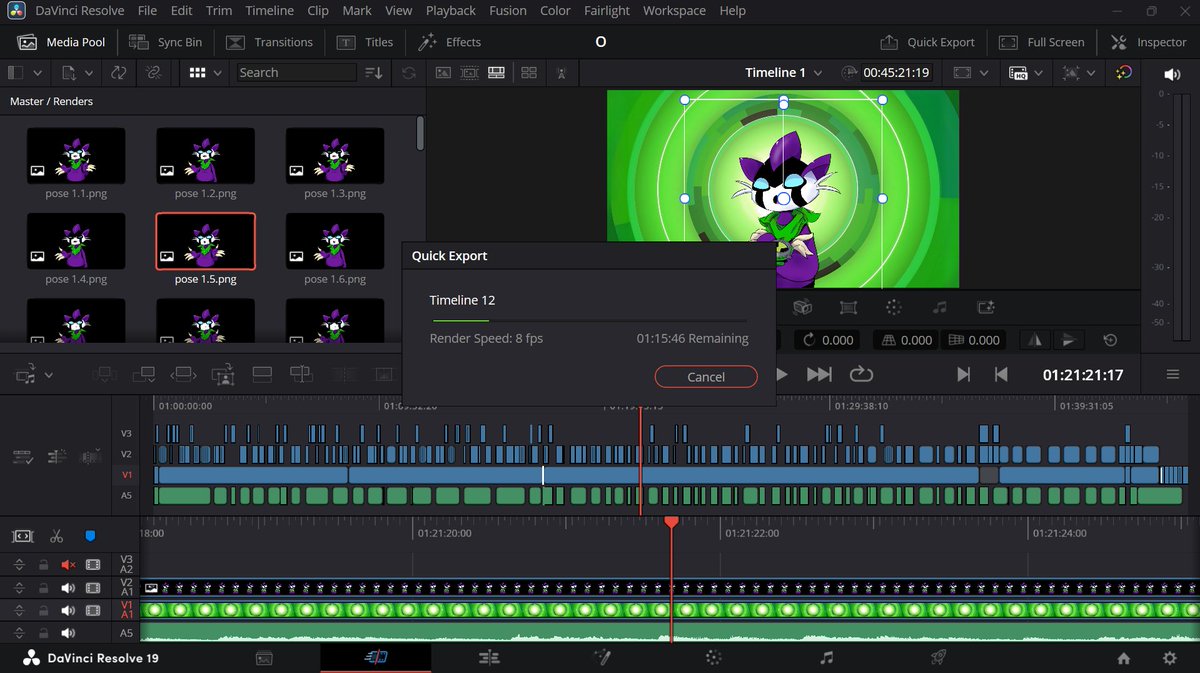This screenshot has height=673, width=1200.
Task: Go to the Fusion page icon
Action: (x=602, y=658)
